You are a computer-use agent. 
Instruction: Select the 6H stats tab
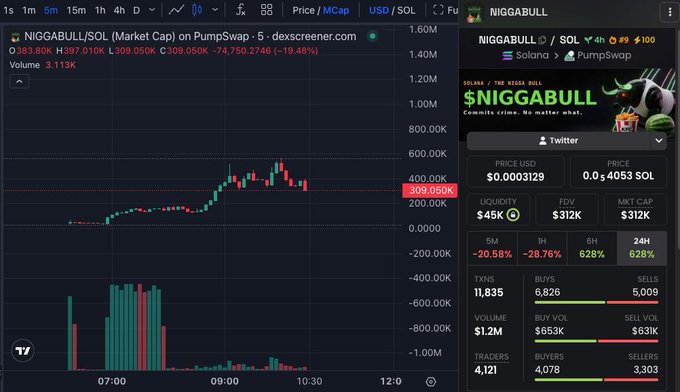592,248
